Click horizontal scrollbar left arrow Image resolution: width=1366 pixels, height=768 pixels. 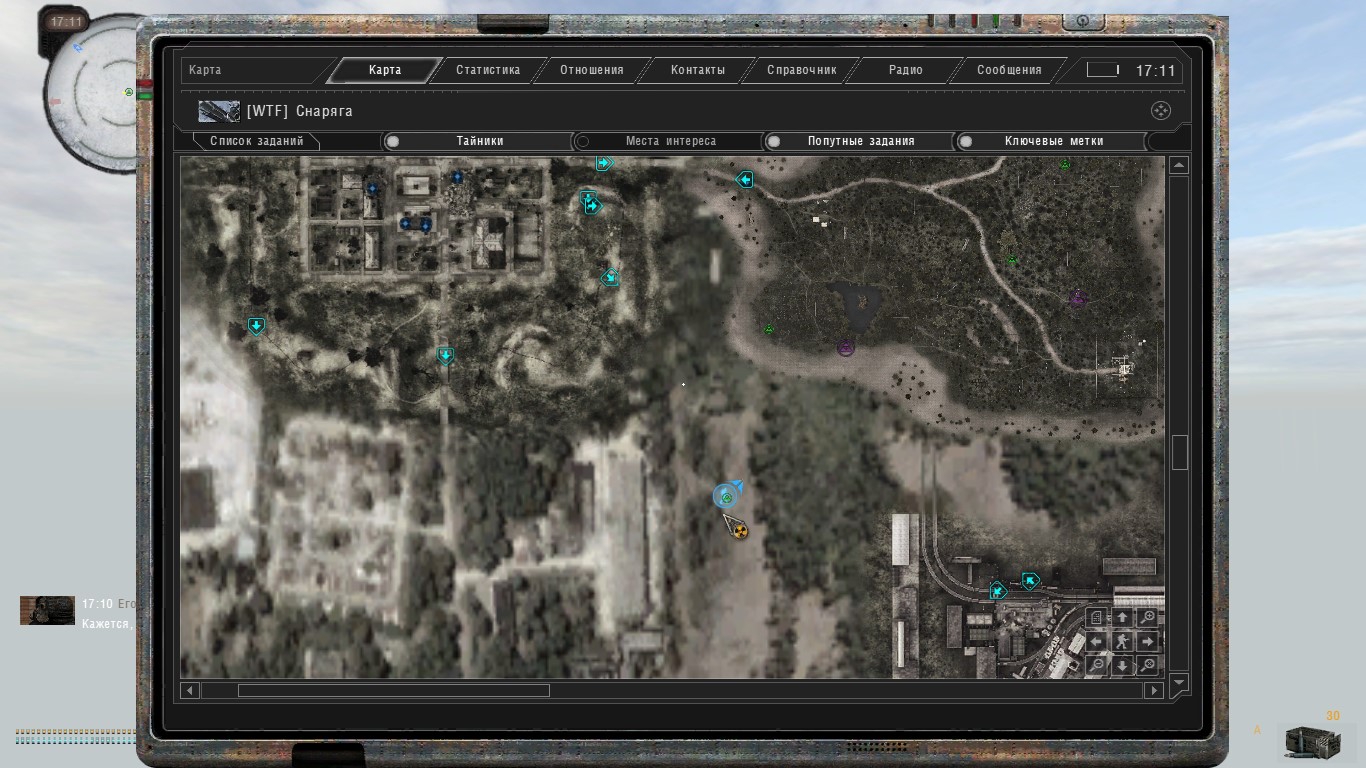coord(190,690)
